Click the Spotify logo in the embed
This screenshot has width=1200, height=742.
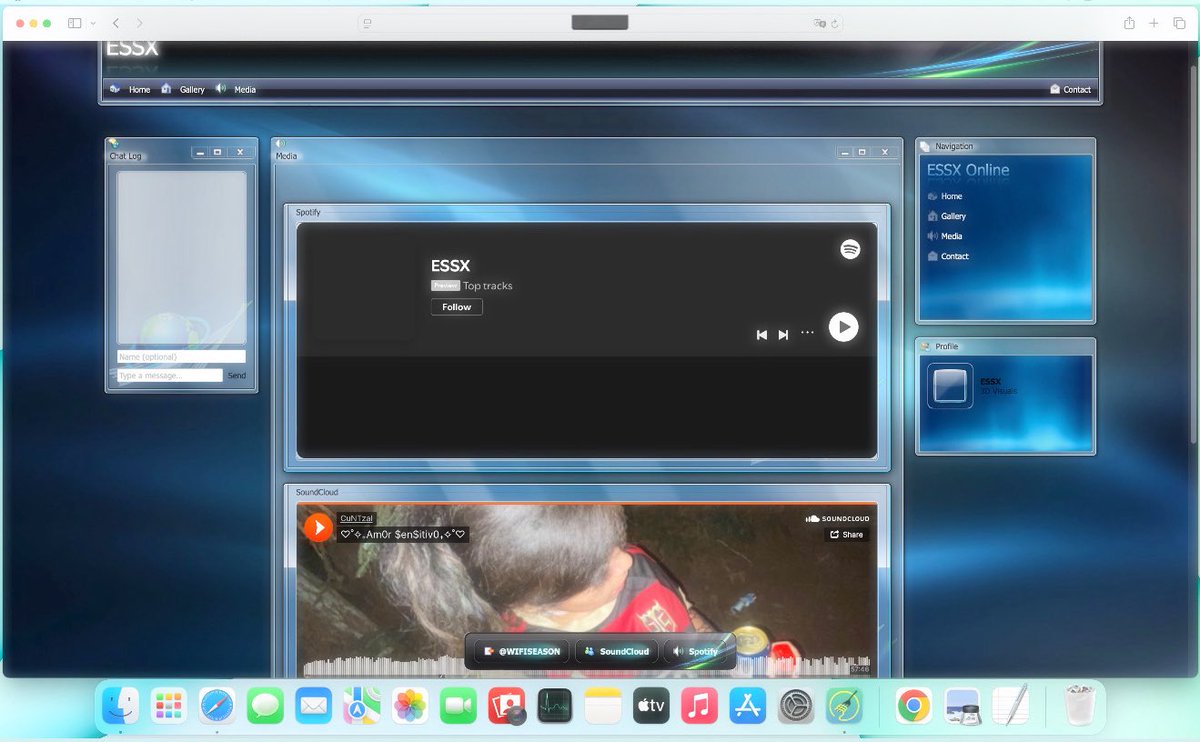pyautogui.click(x=850, y=249)
